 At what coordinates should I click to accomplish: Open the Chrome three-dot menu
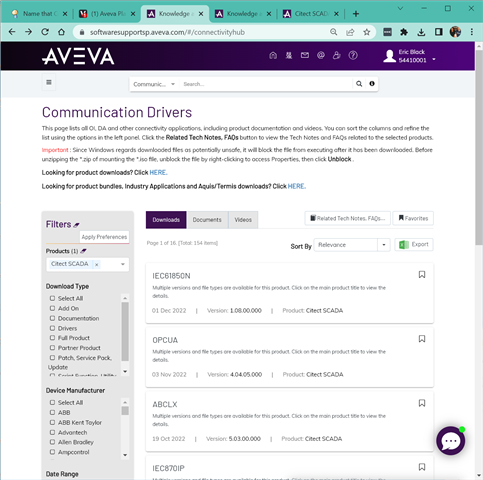click(x=472, y=32)
